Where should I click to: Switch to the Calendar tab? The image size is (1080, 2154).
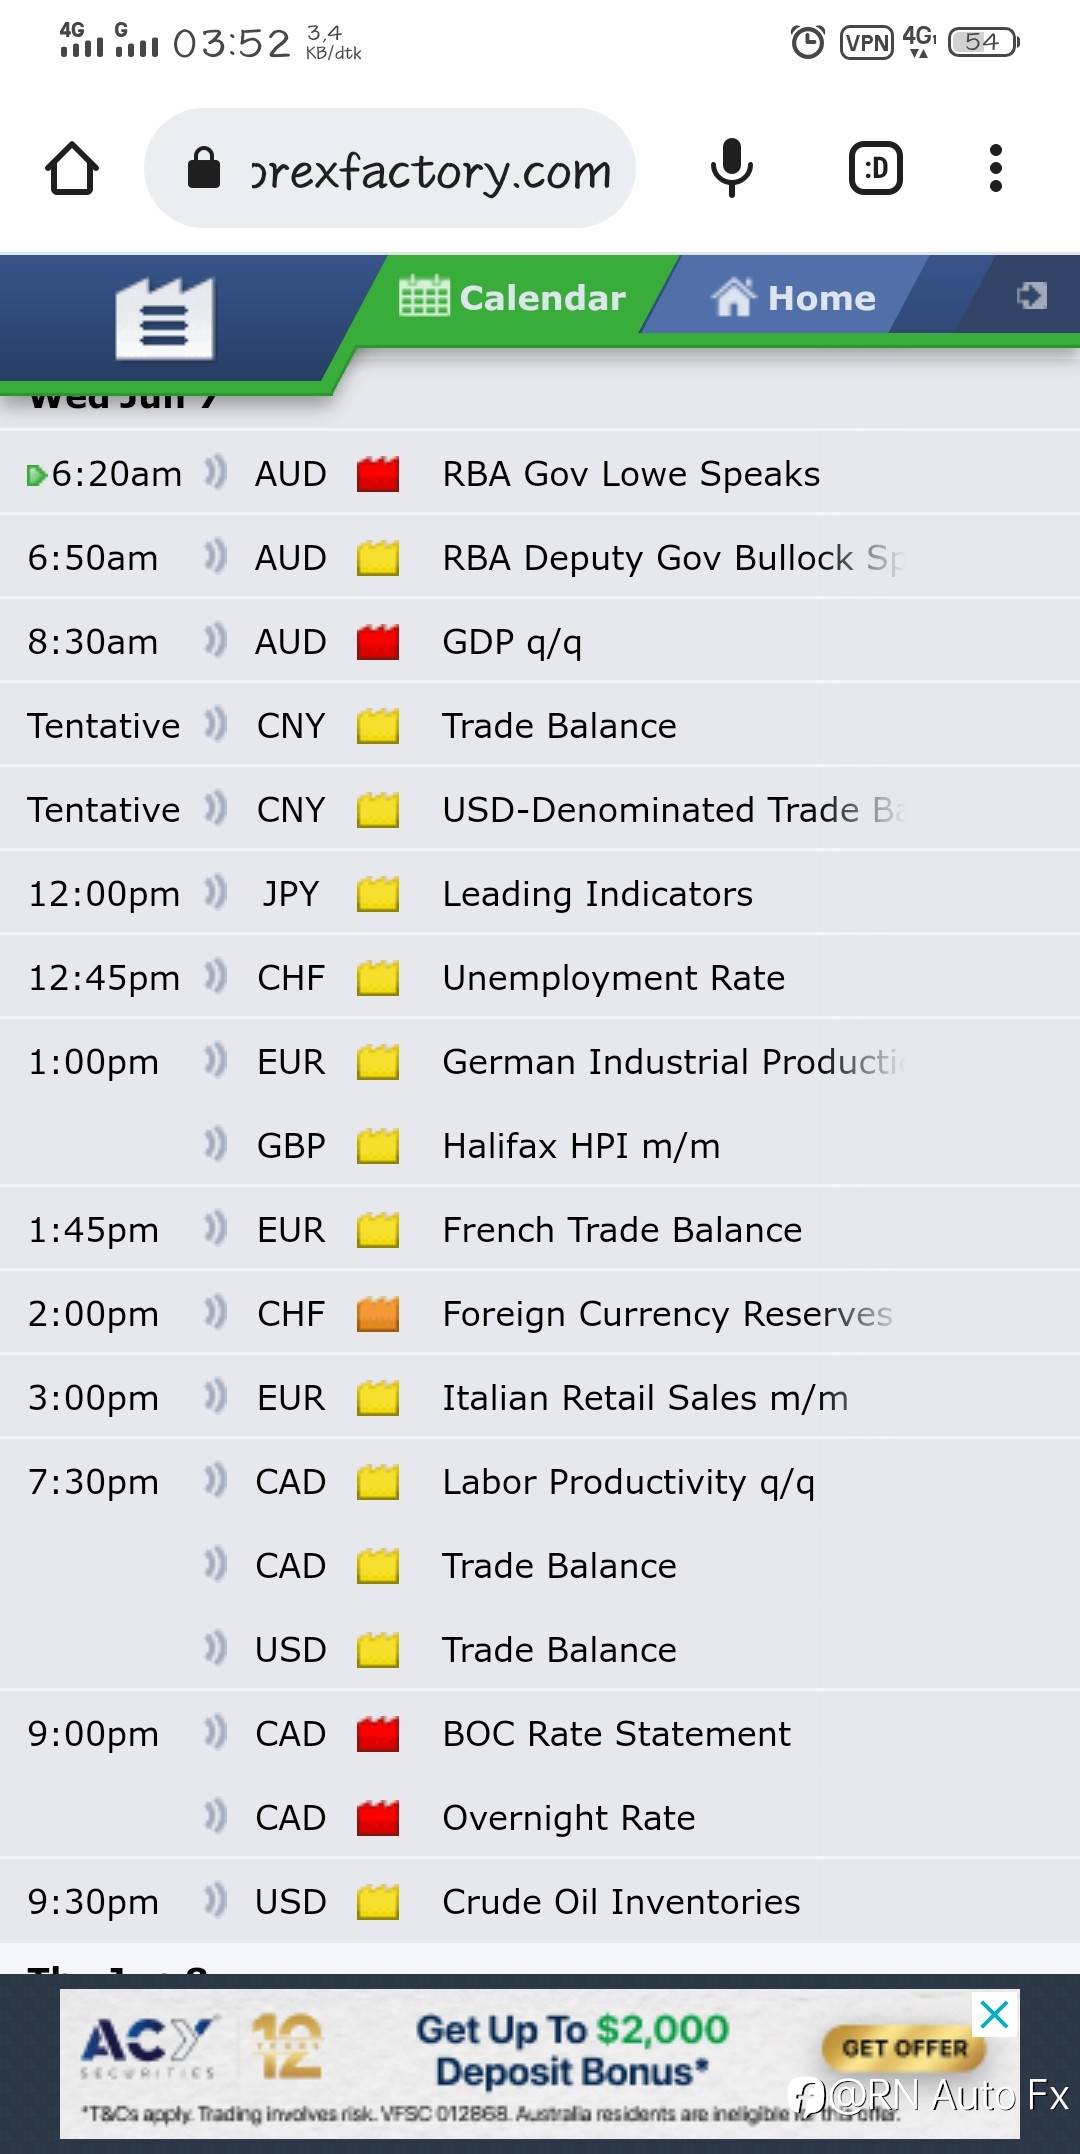(x=513, y=297)
